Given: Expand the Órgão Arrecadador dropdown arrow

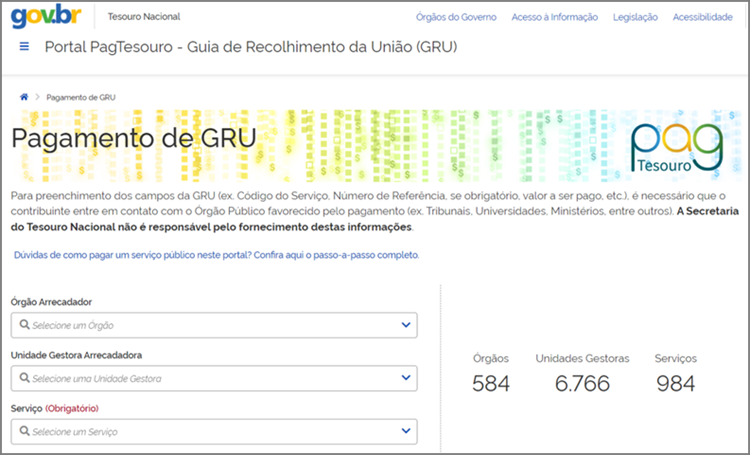Looking at the screenshot, I should 405,325.
